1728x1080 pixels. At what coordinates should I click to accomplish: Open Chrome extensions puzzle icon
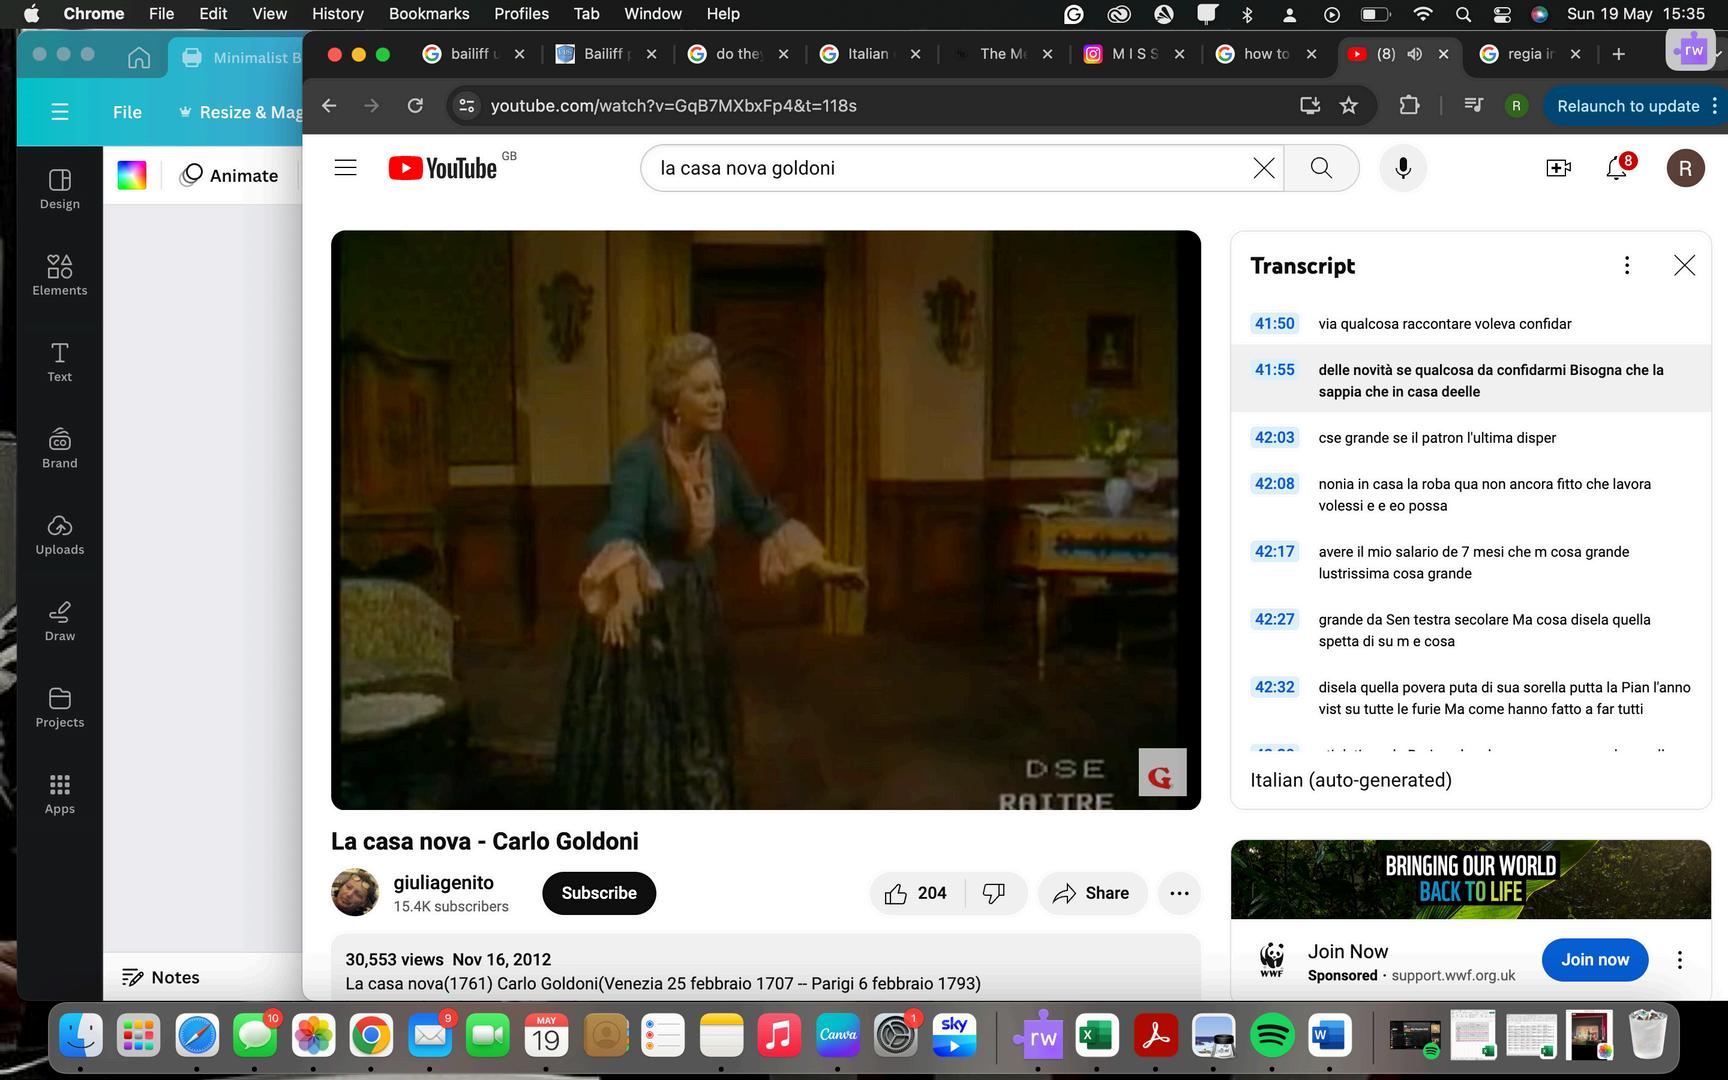pos(1409,105)
